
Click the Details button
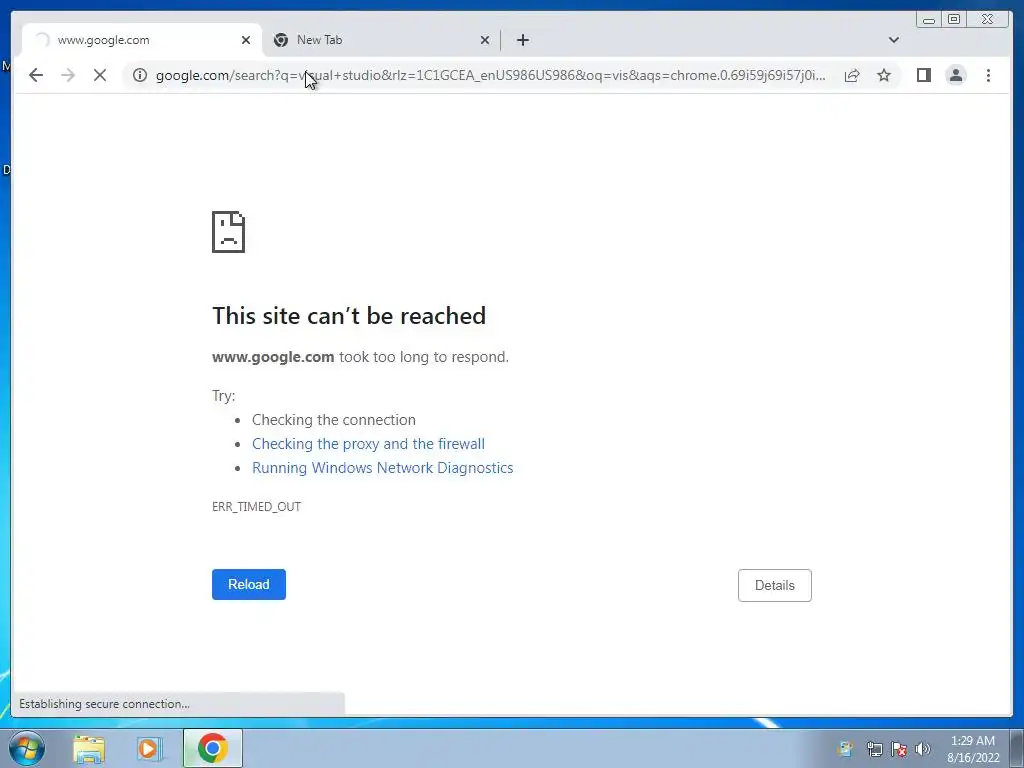click(x=775, y=585)
